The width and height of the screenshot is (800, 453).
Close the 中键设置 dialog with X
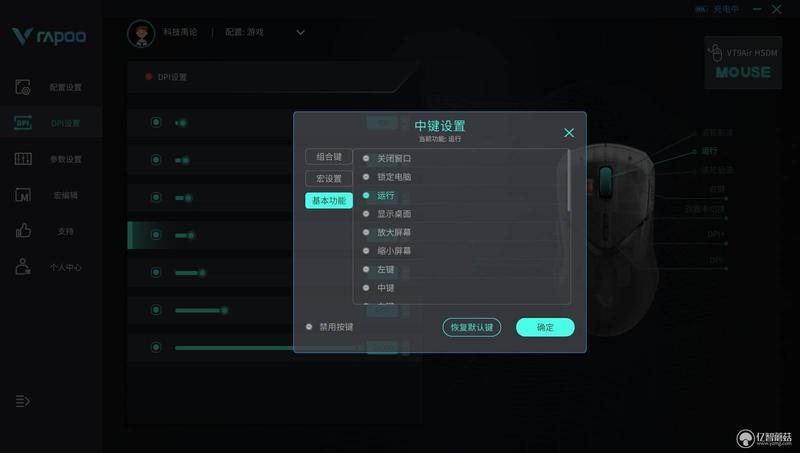569,133
